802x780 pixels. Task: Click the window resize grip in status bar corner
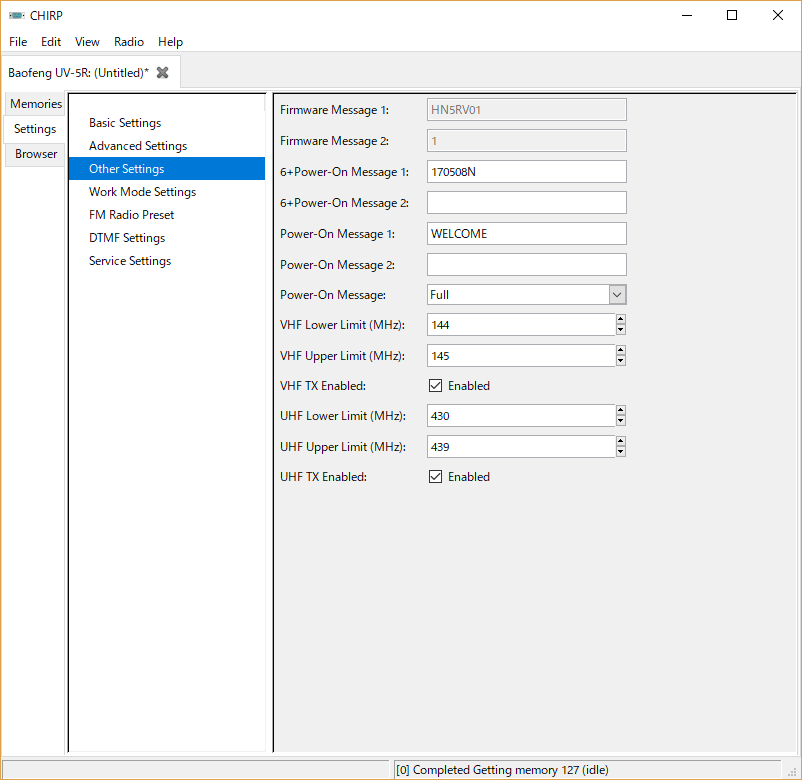(793, 772)
